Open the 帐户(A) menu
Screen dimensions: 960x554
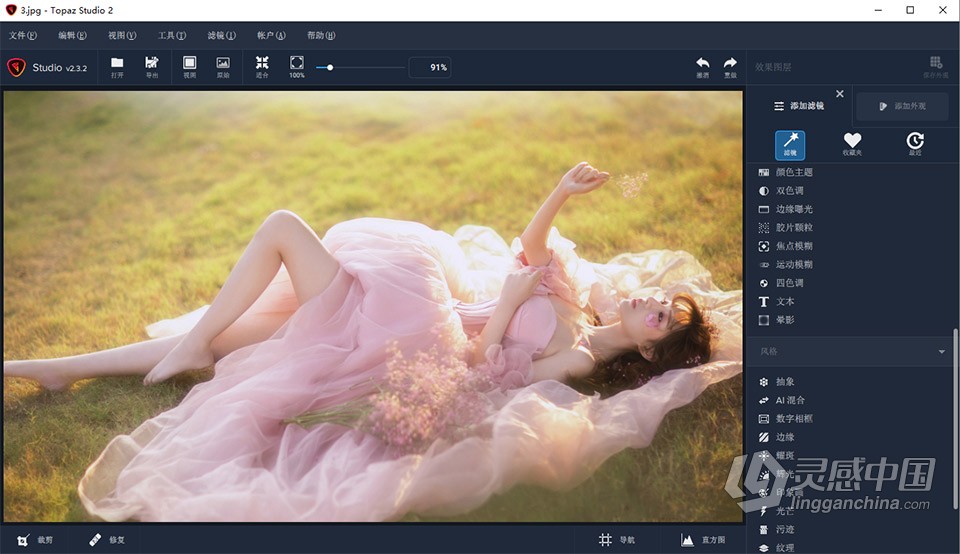(271, 36)
